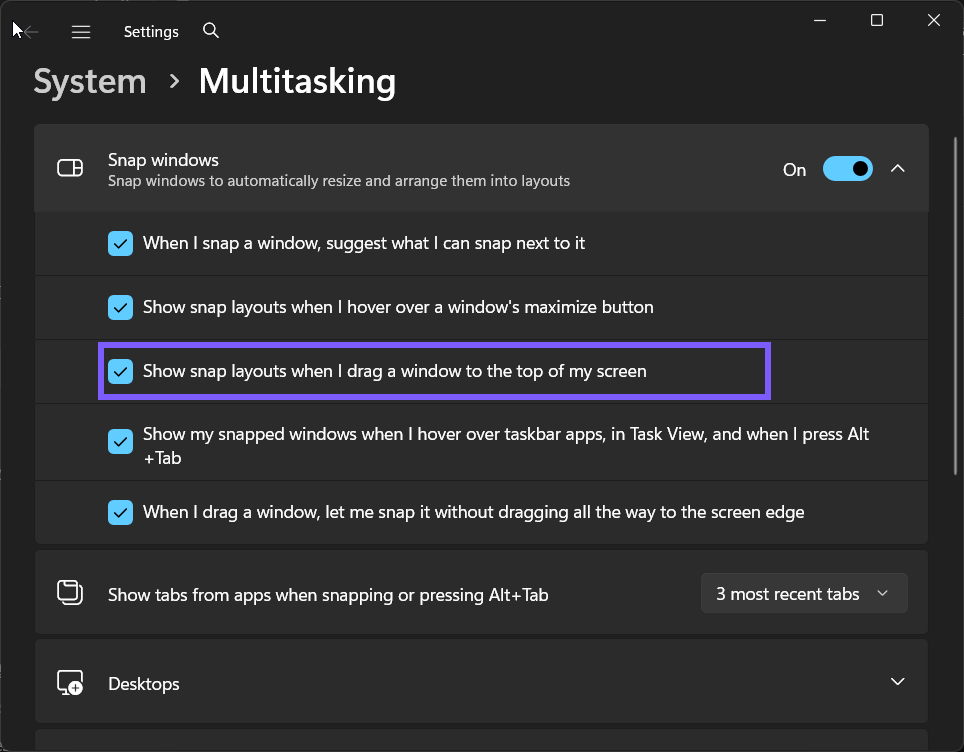Click 'Show tabs from apps when snapping' label

(x=328, y=595)
